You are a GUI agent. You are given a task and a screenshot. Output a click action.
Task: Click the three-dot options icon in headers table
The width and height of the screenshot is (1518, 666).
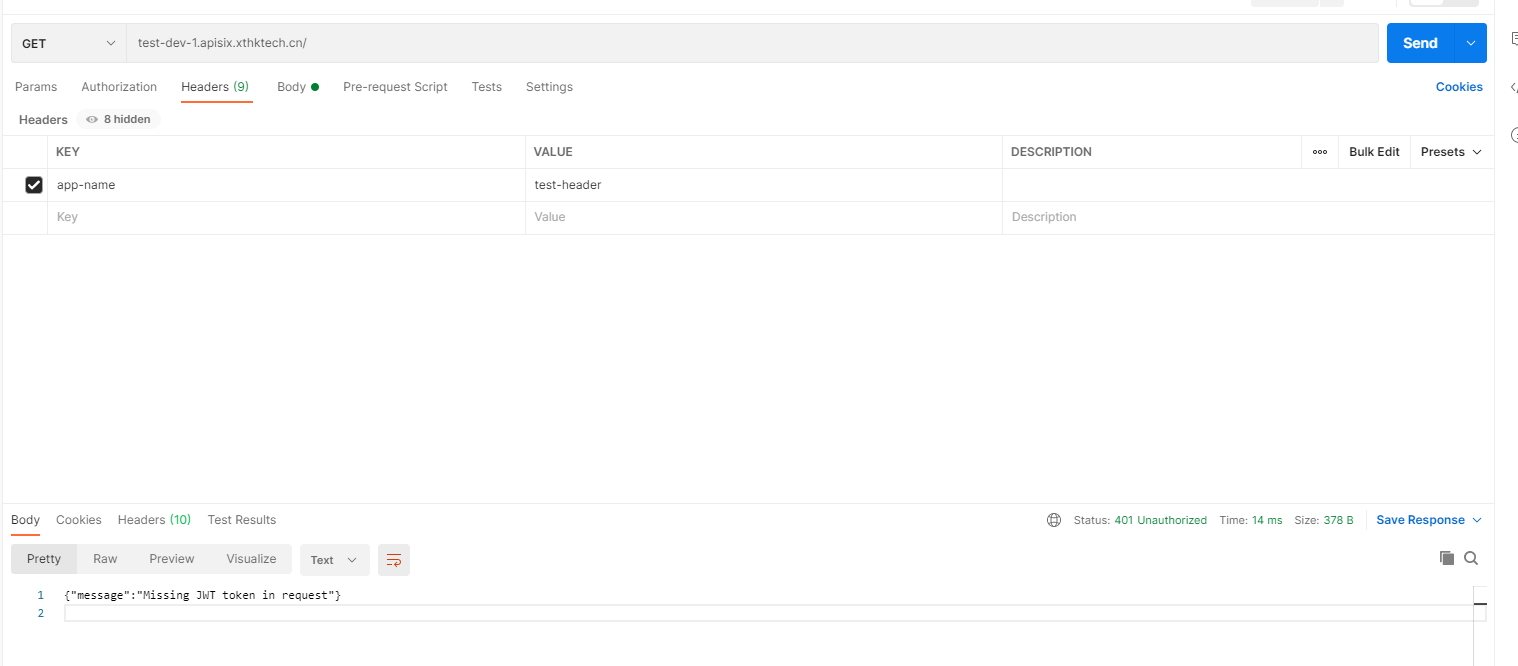coord(1319,151)
